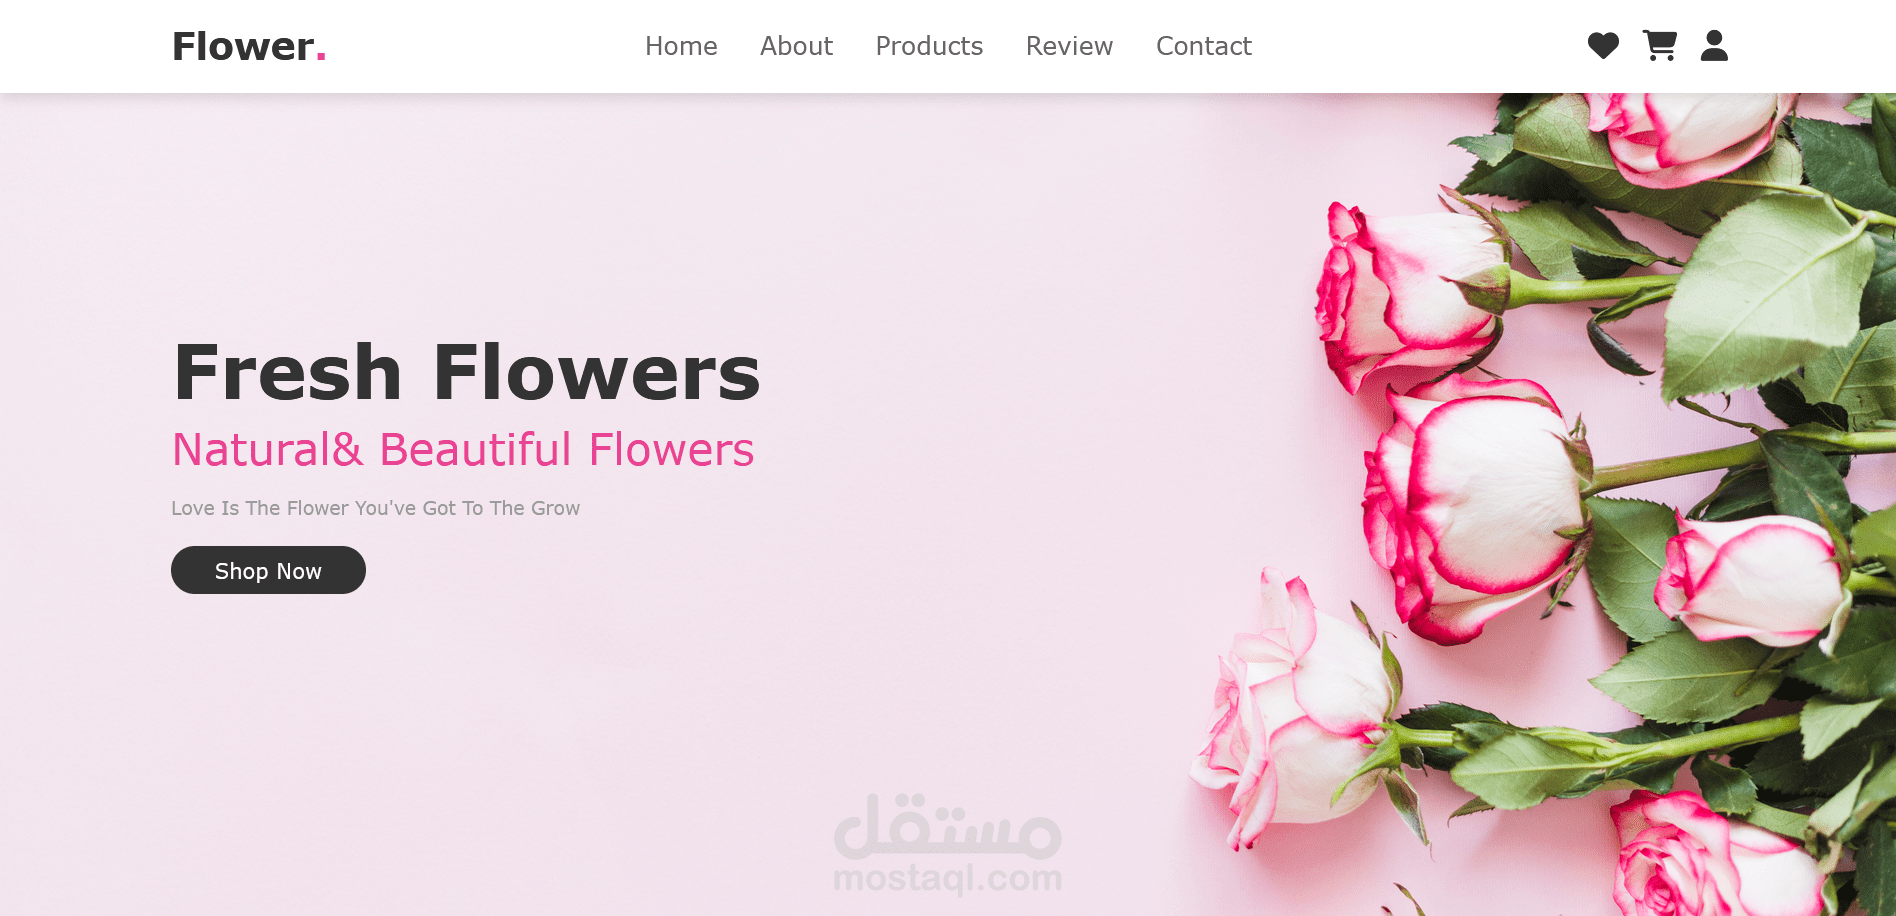
Task: Click the Love Is The Flower tagline
Action: [x=375, y=508]
